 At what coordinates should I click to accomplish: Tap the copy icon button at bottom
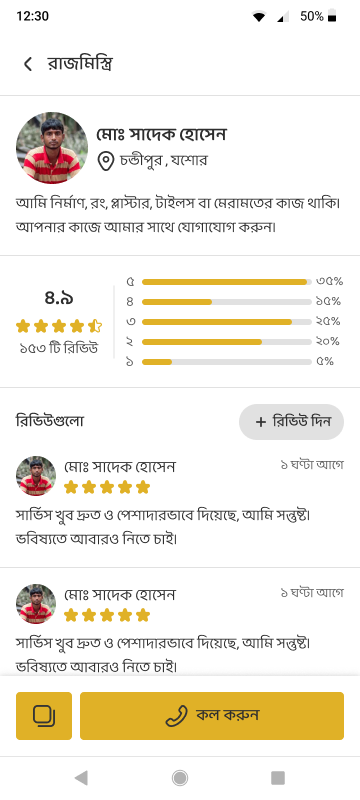pos(44,715)
